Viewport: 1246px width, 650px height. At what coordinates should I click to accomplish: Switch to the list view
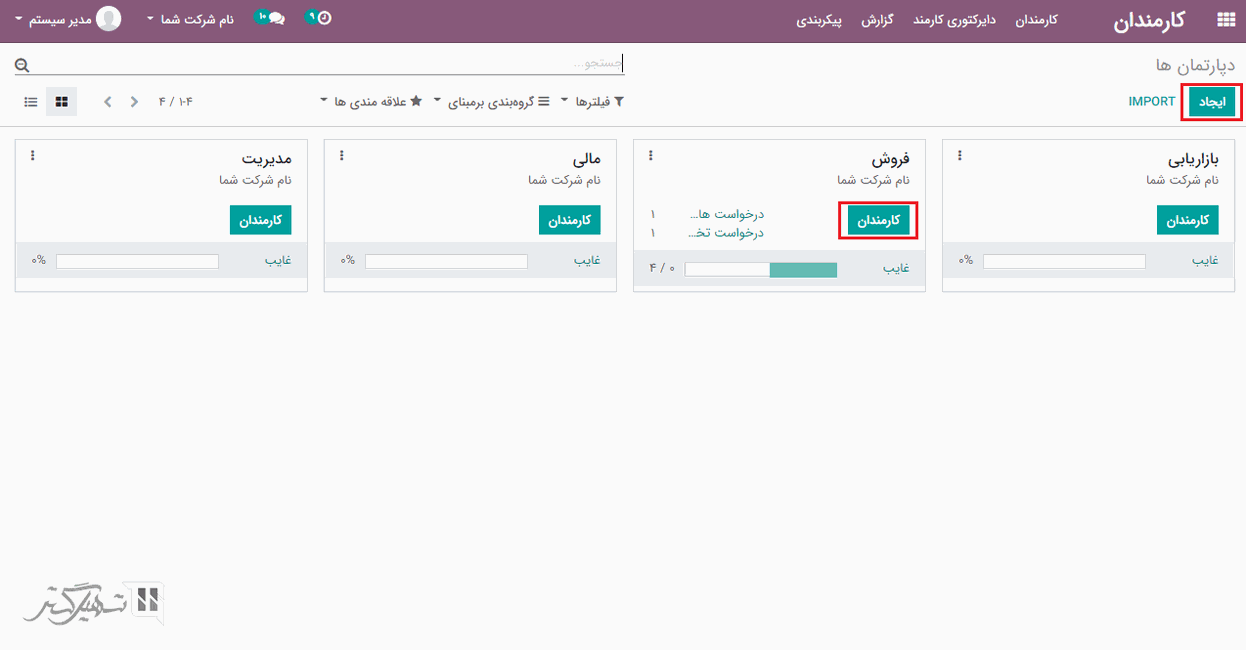tap(31, 102)
